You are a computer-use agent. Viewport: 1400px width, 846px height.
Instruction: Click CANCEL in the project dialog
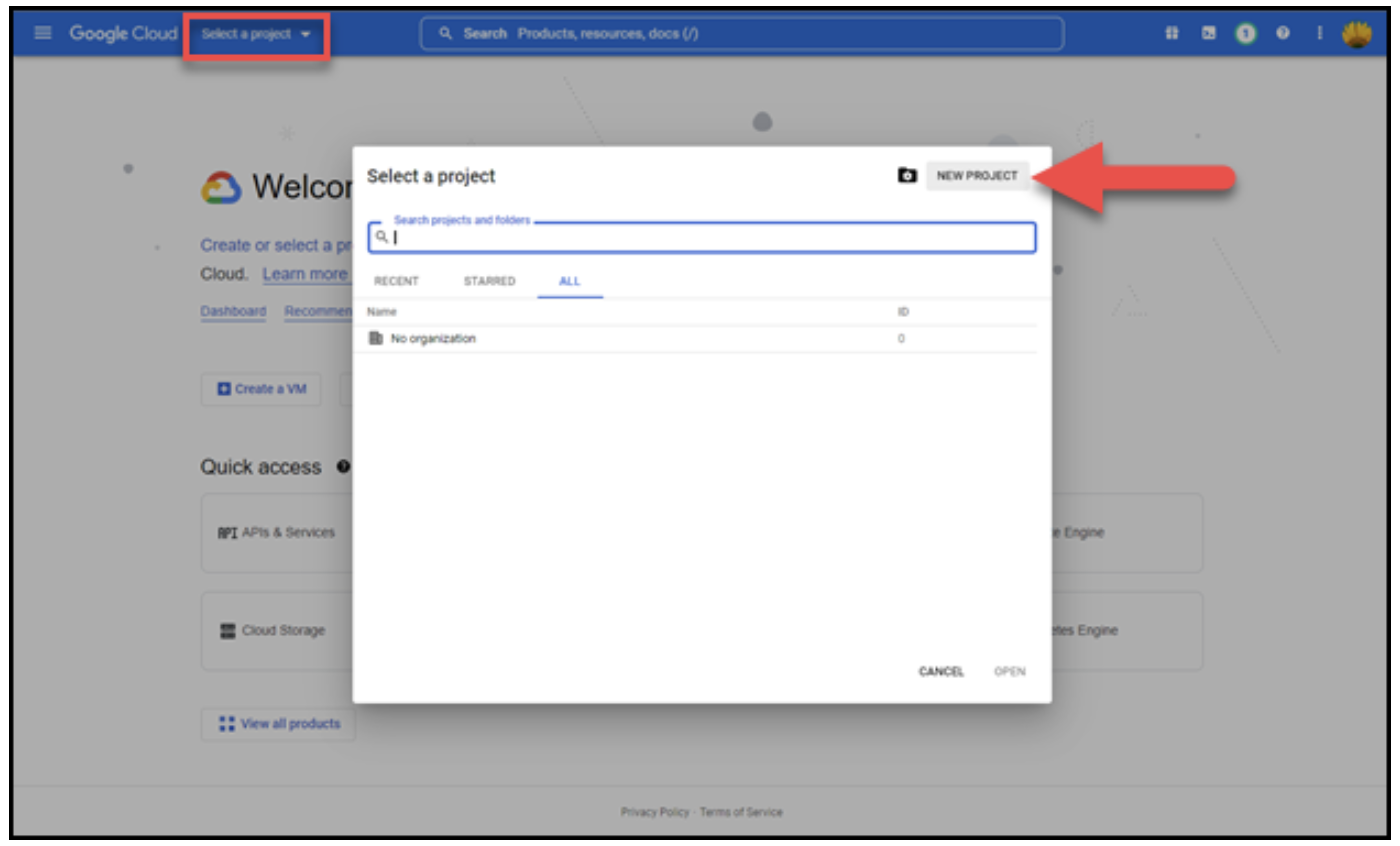[x=941, y=672]
